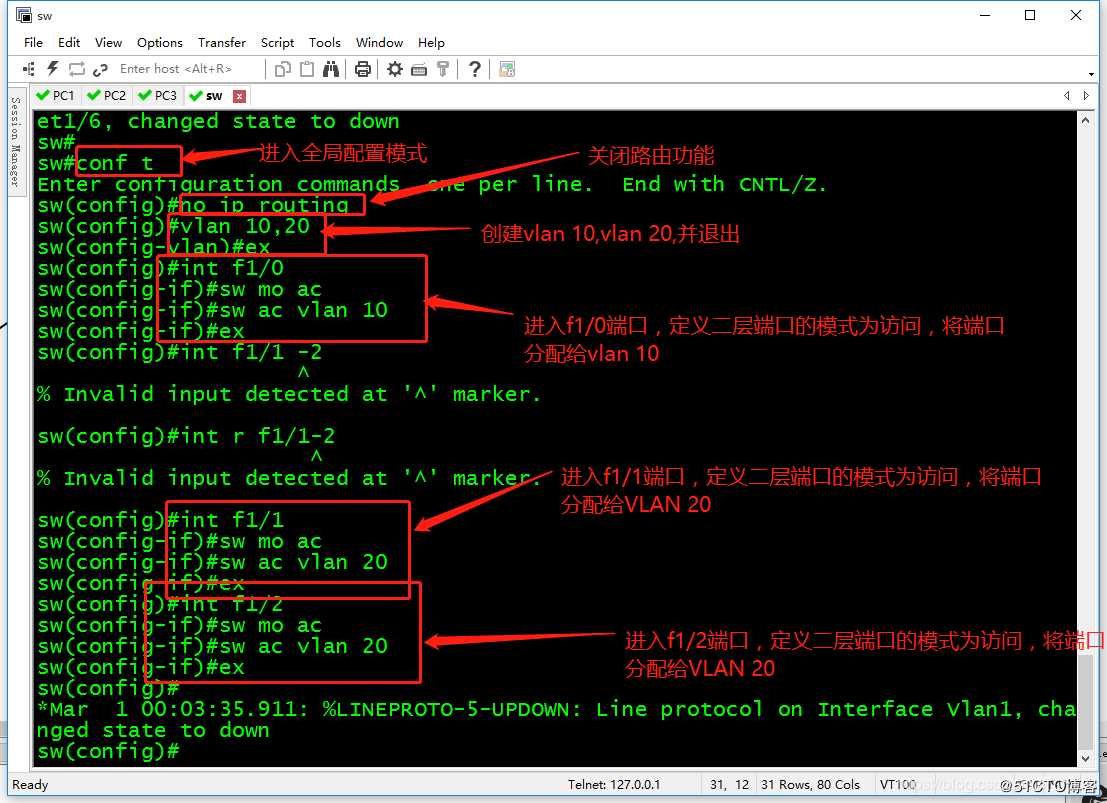Image resolution: width=1107 pixels, height=803 pixels.
Task: Click the Quick Connect lightning icon
Action: click(52, 69)
